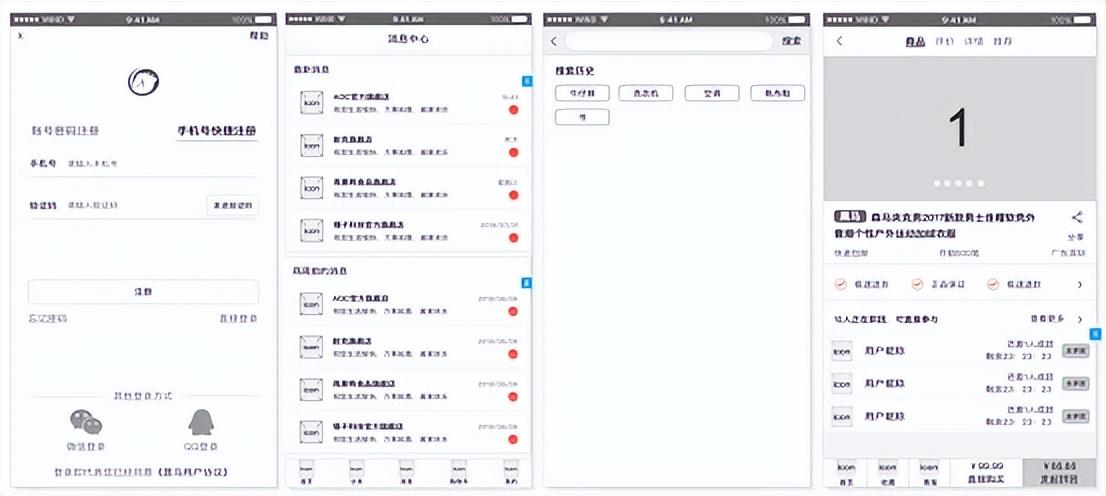
Task: Choose the WeChat login icon
Action: click(x=85, y=422)
